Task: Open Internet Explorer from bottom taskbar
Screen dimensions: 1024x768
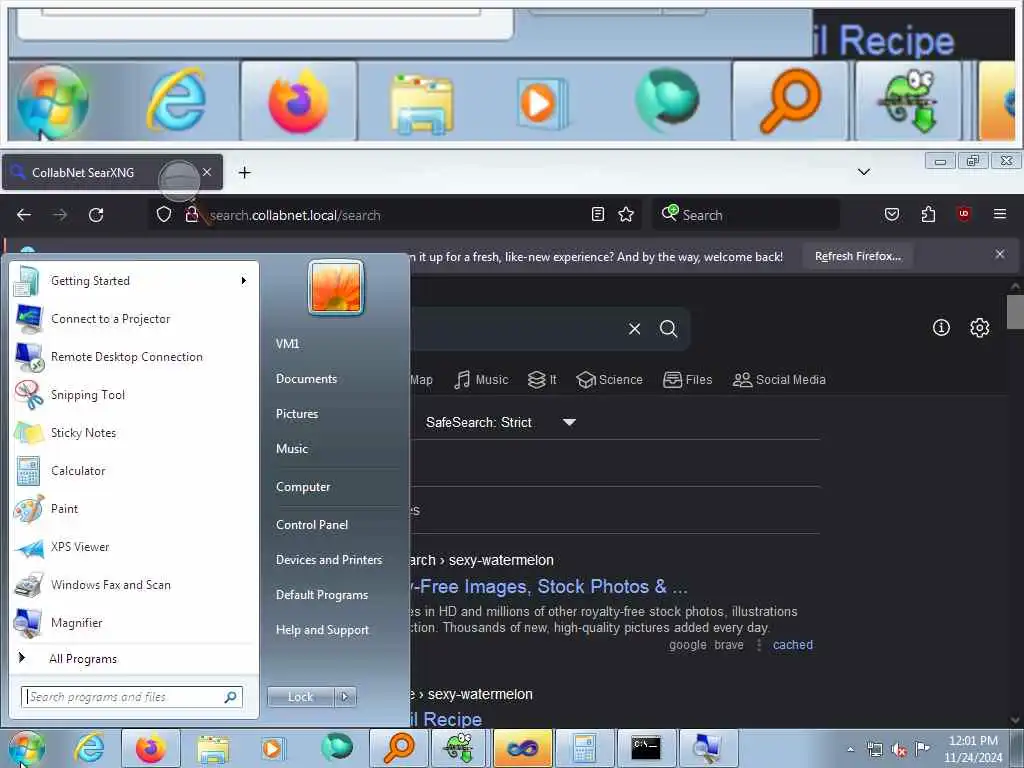Action: [89, 748]
